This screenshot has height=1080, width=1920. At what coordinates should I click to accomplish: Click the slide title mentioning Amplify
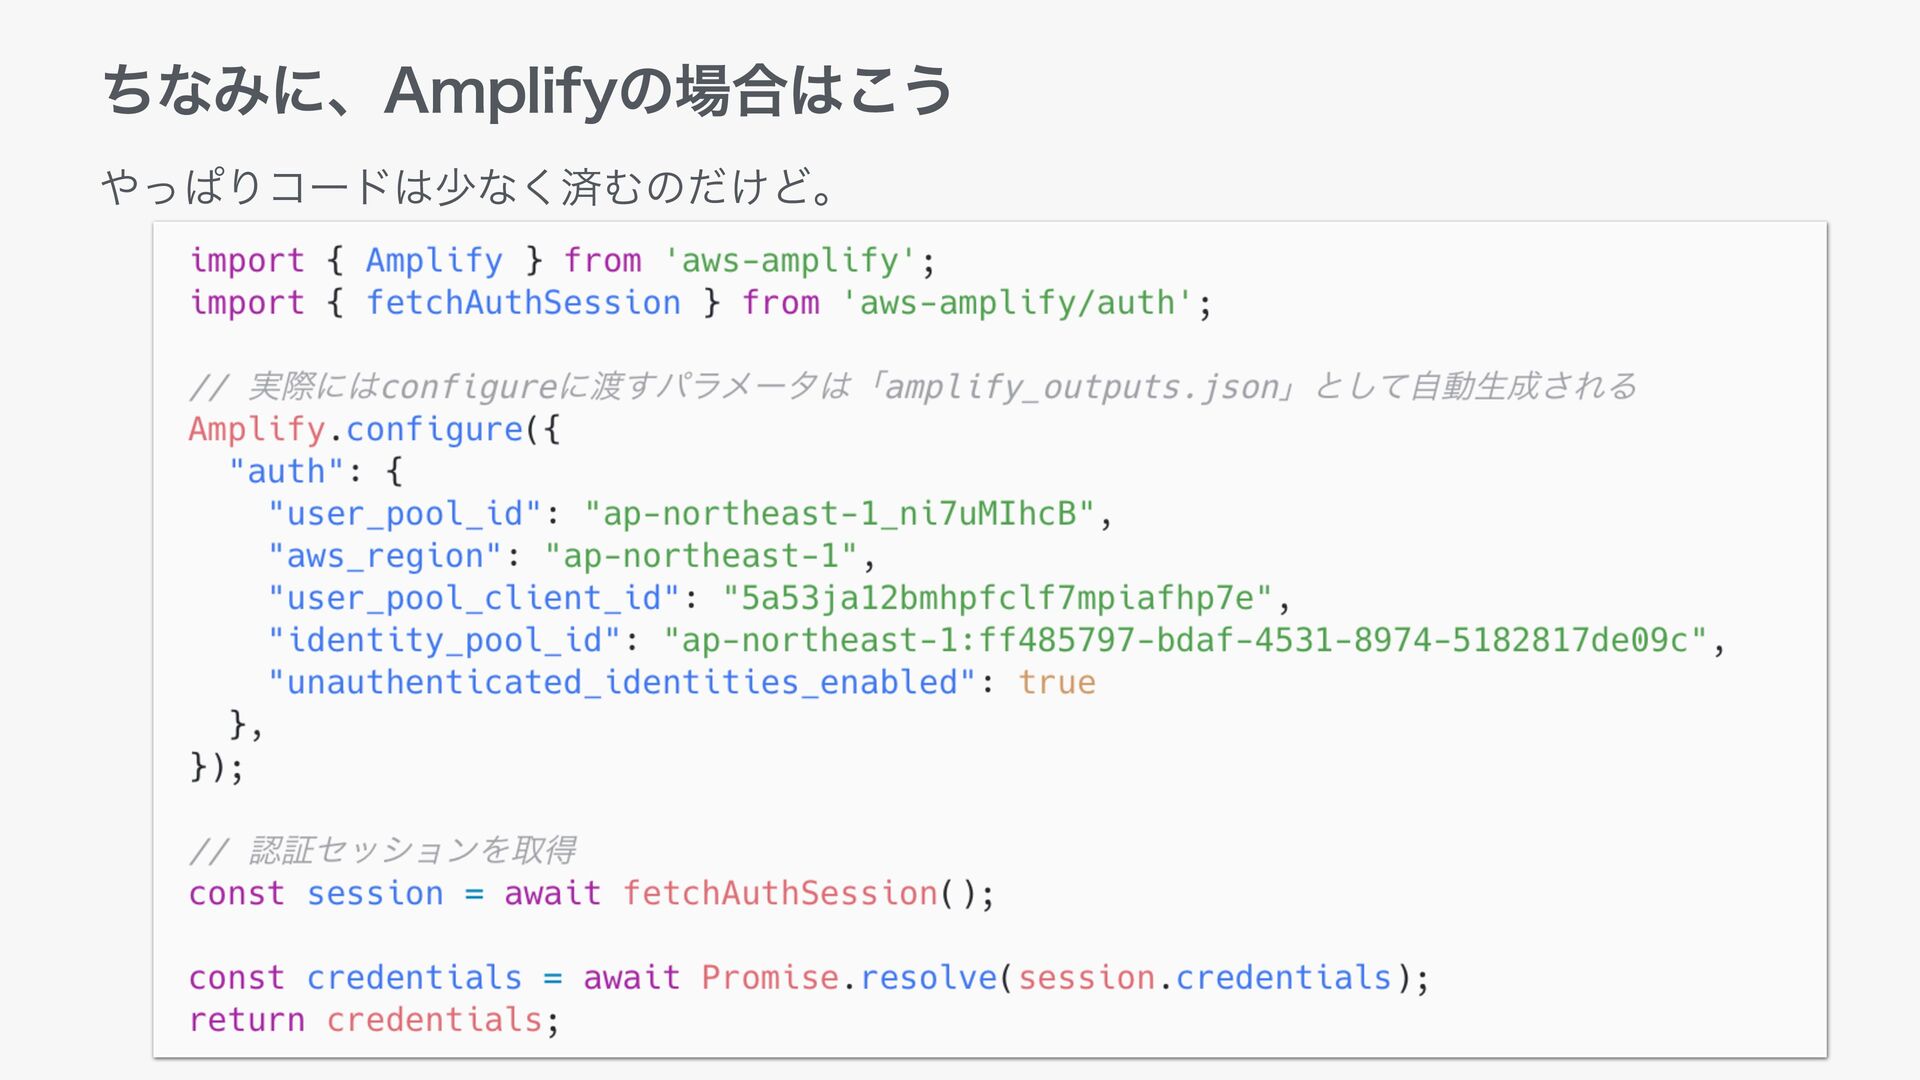tap(527, 90)
